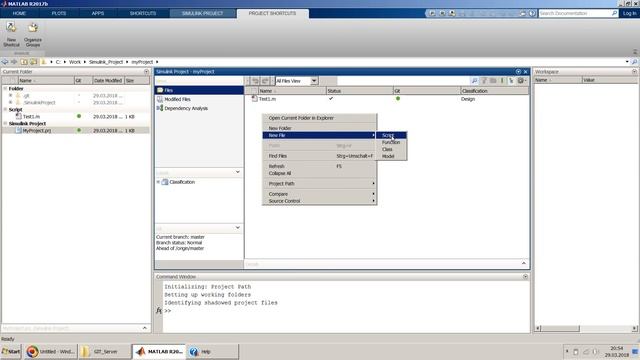Click the Log In button
640x360 pixels.
point(629,13)
